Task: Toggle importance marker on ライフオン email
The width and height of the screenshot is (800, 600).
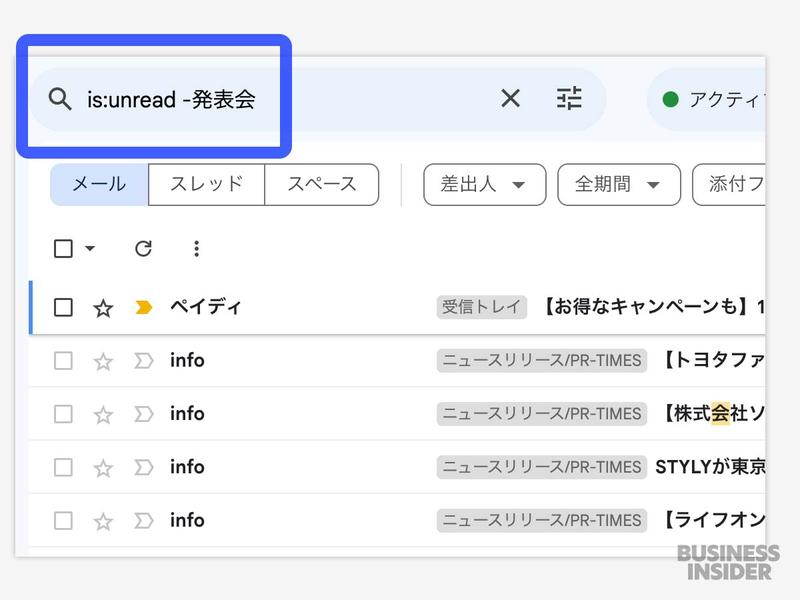Action: point(143,520)
